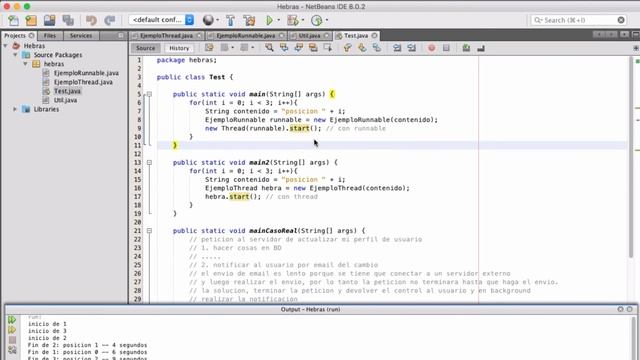
Task: Open the Util.java editor tab
Action: [309, 36]
